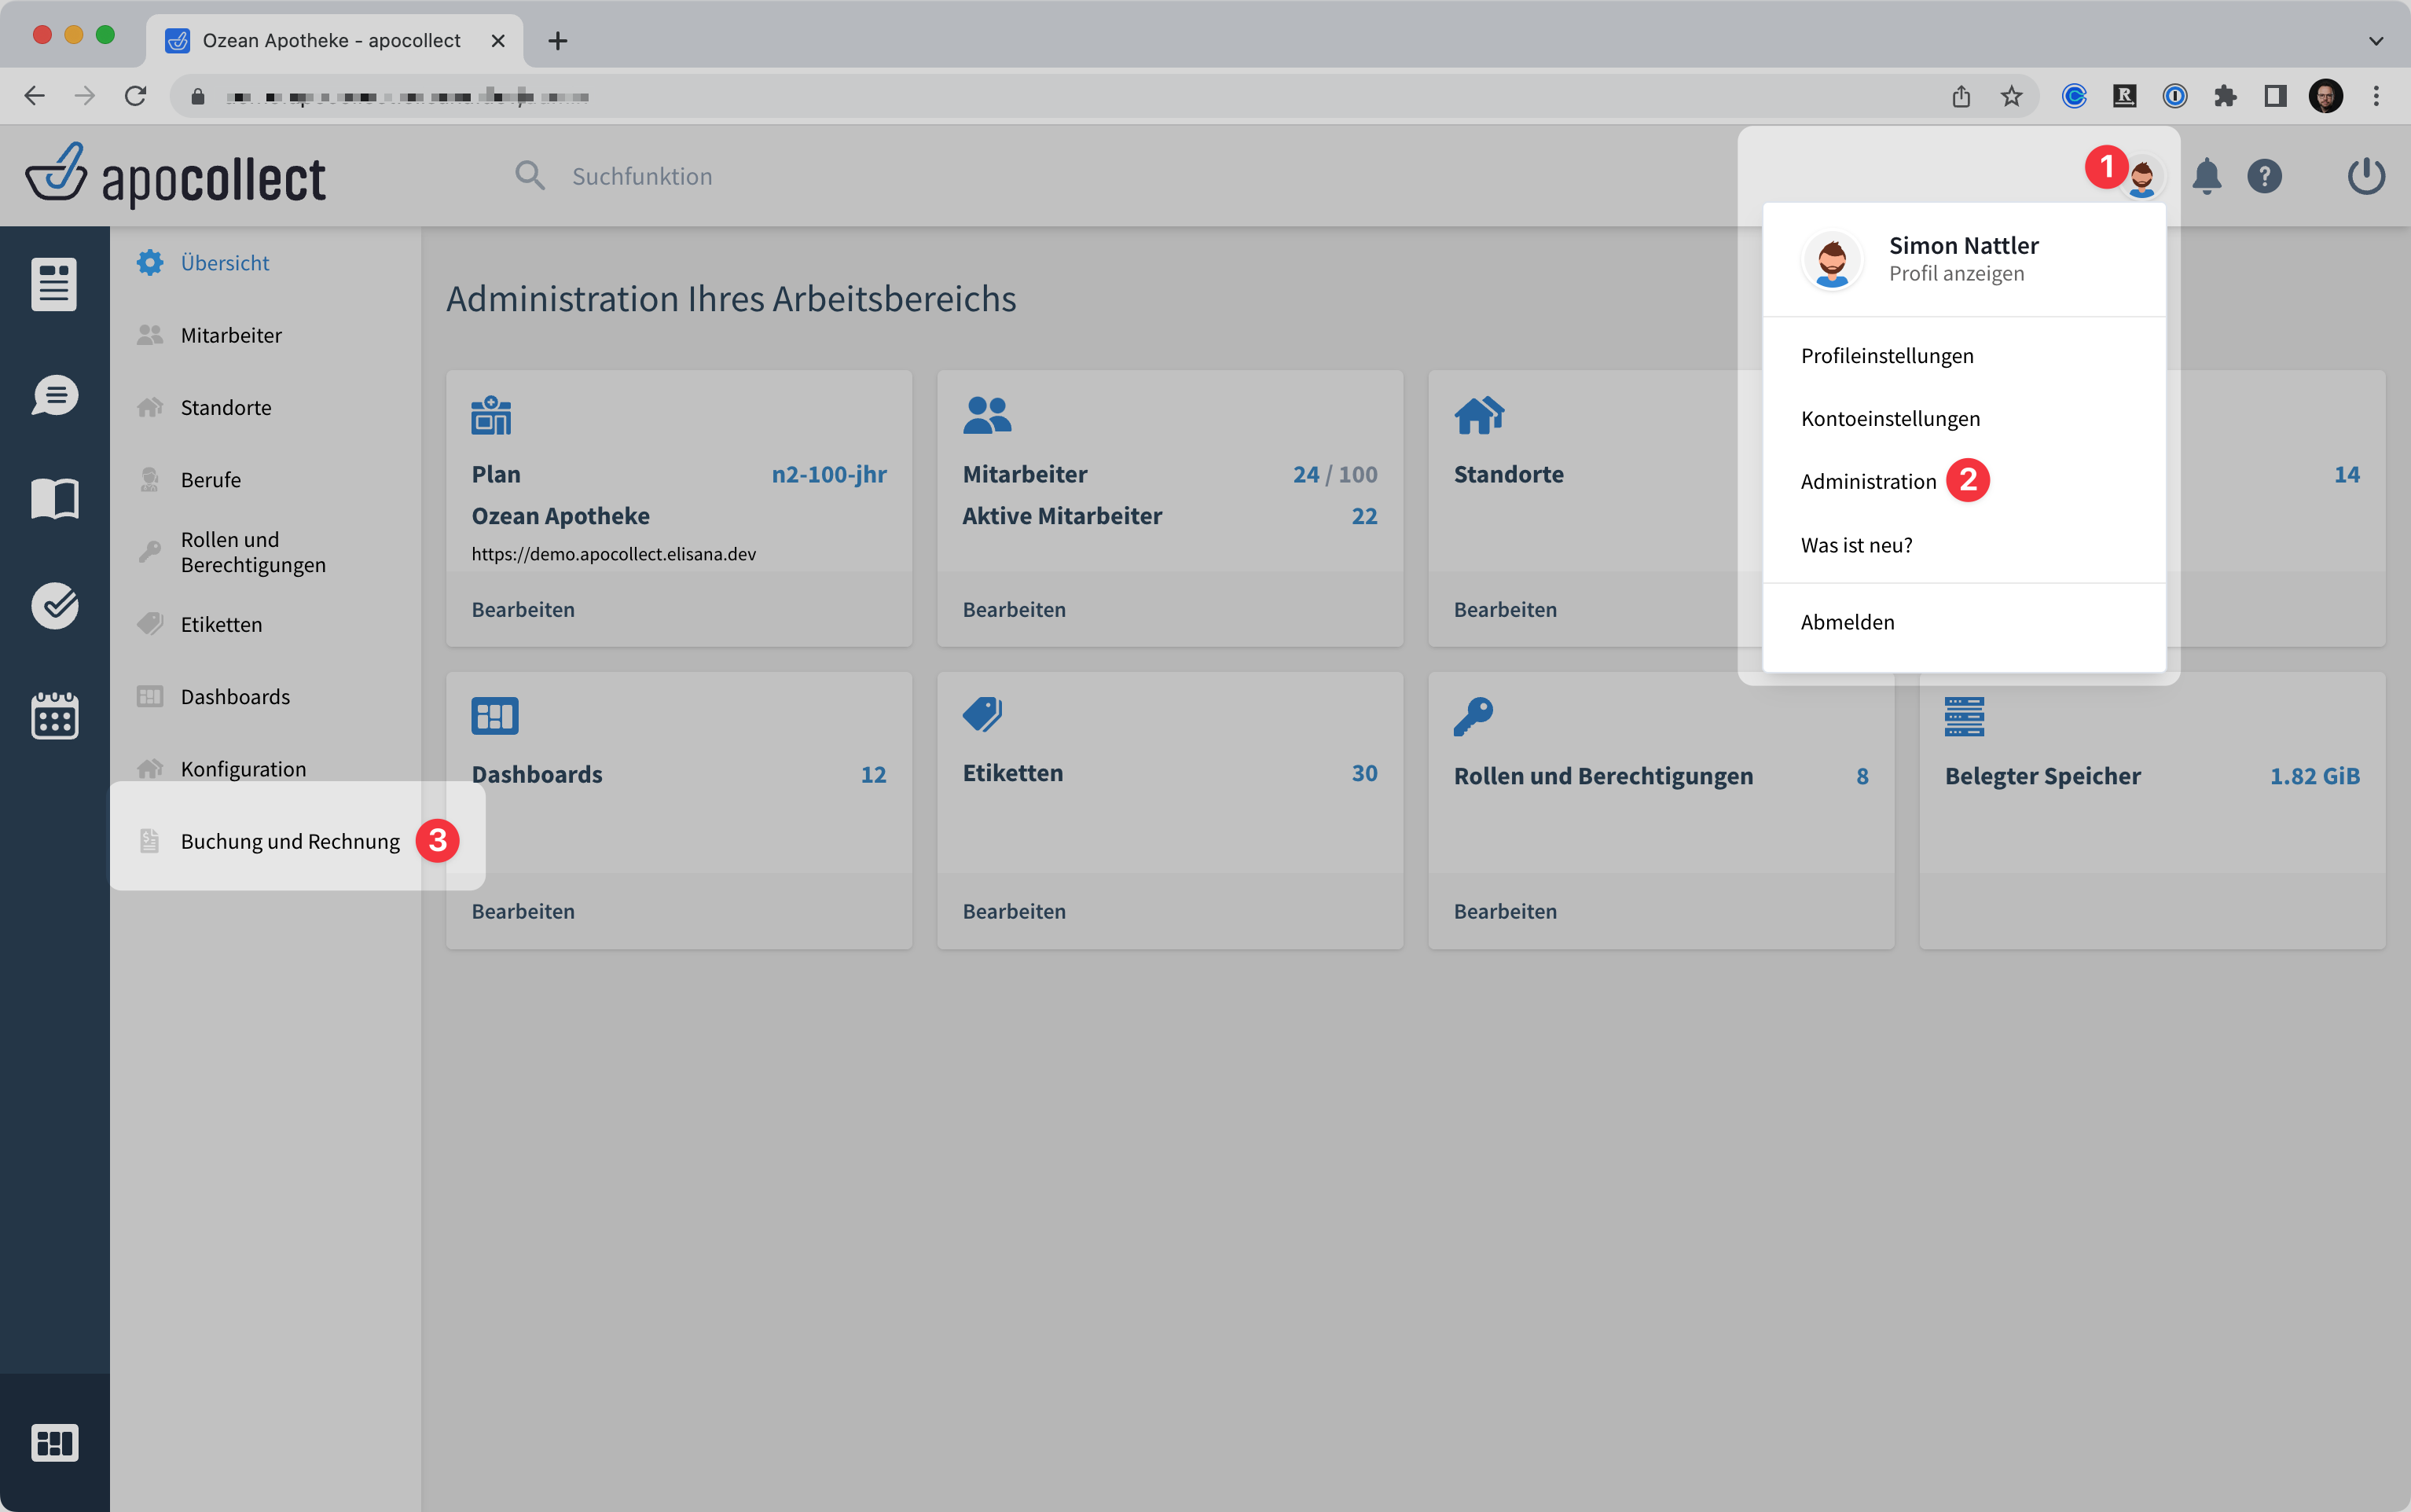Click the Übersicht gear icon

pyautogui.click(x=150, y=263)
